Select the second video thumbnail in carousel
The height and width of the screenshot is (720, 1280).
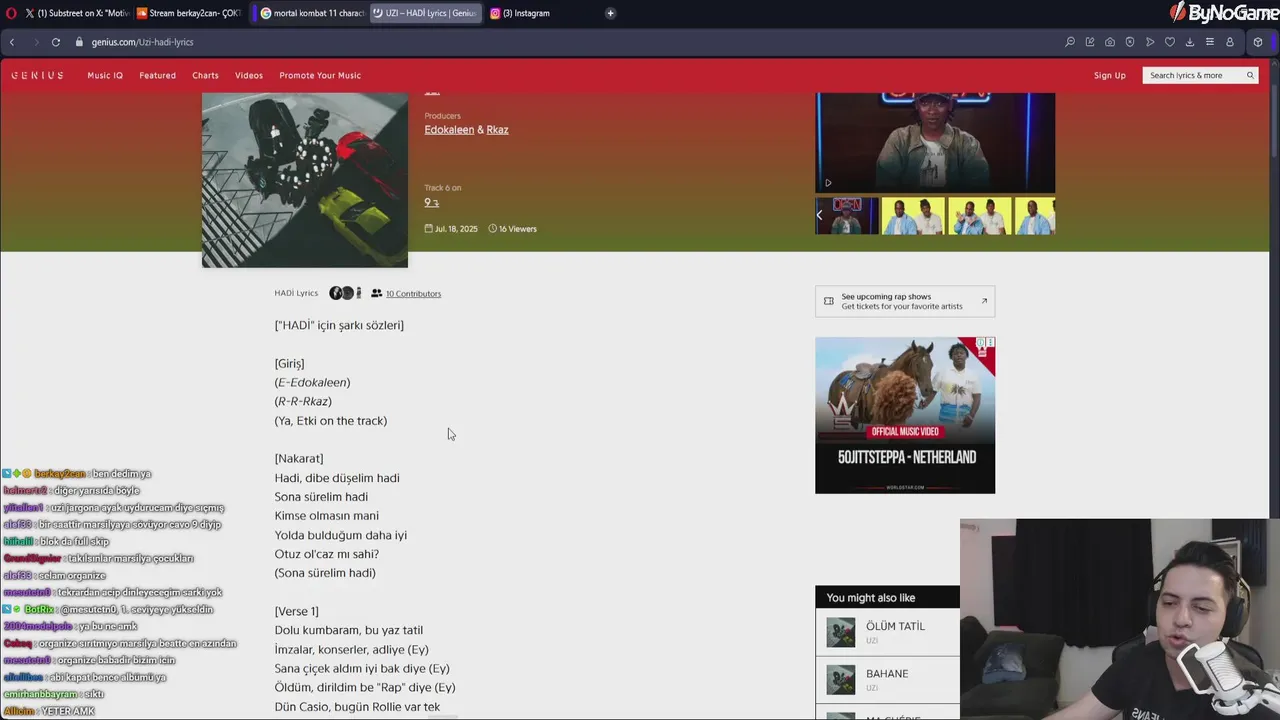tap(913, 216)
